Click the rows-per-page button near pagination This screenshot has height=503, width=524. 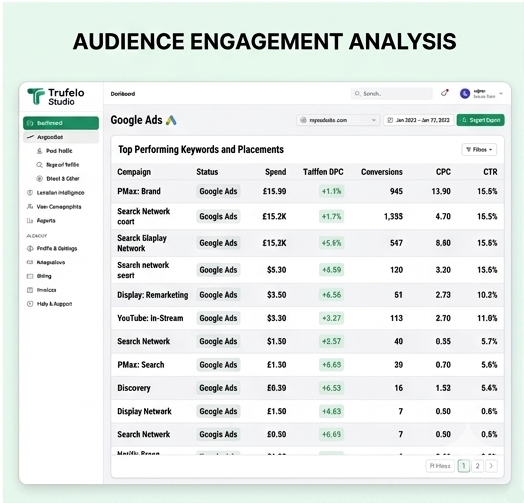click(x=440, y=466)
